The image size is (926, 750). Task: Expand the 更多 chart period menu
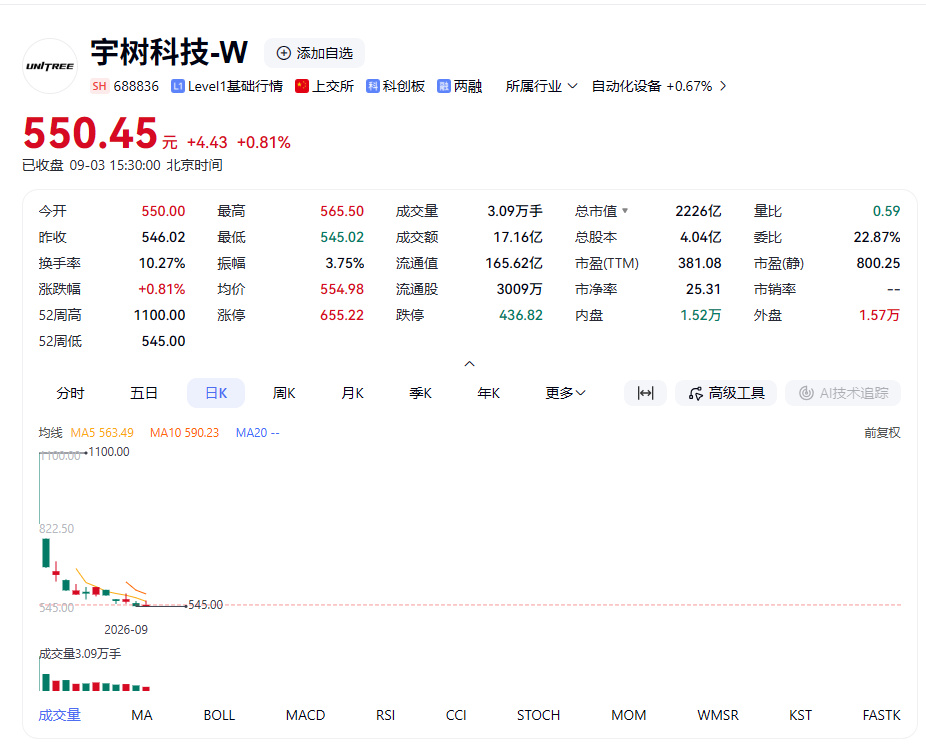click(x=565, y=393)
